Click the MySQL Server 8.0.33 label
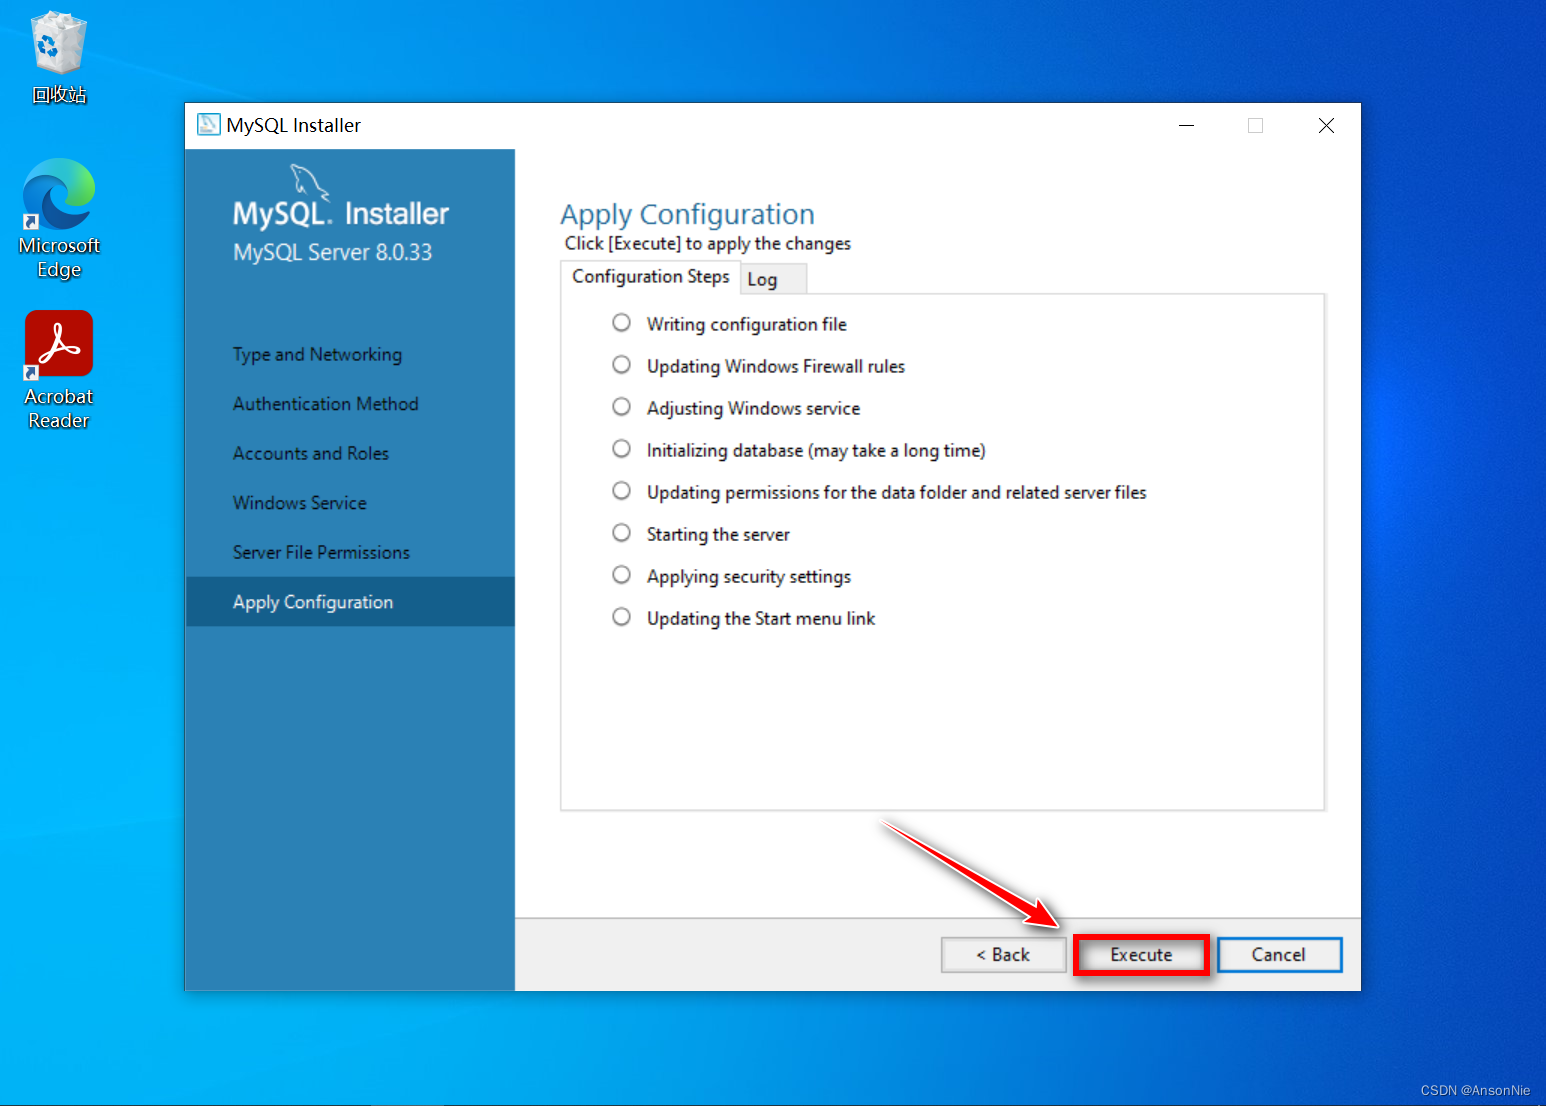1546x1106 pixels. [332, 253]
